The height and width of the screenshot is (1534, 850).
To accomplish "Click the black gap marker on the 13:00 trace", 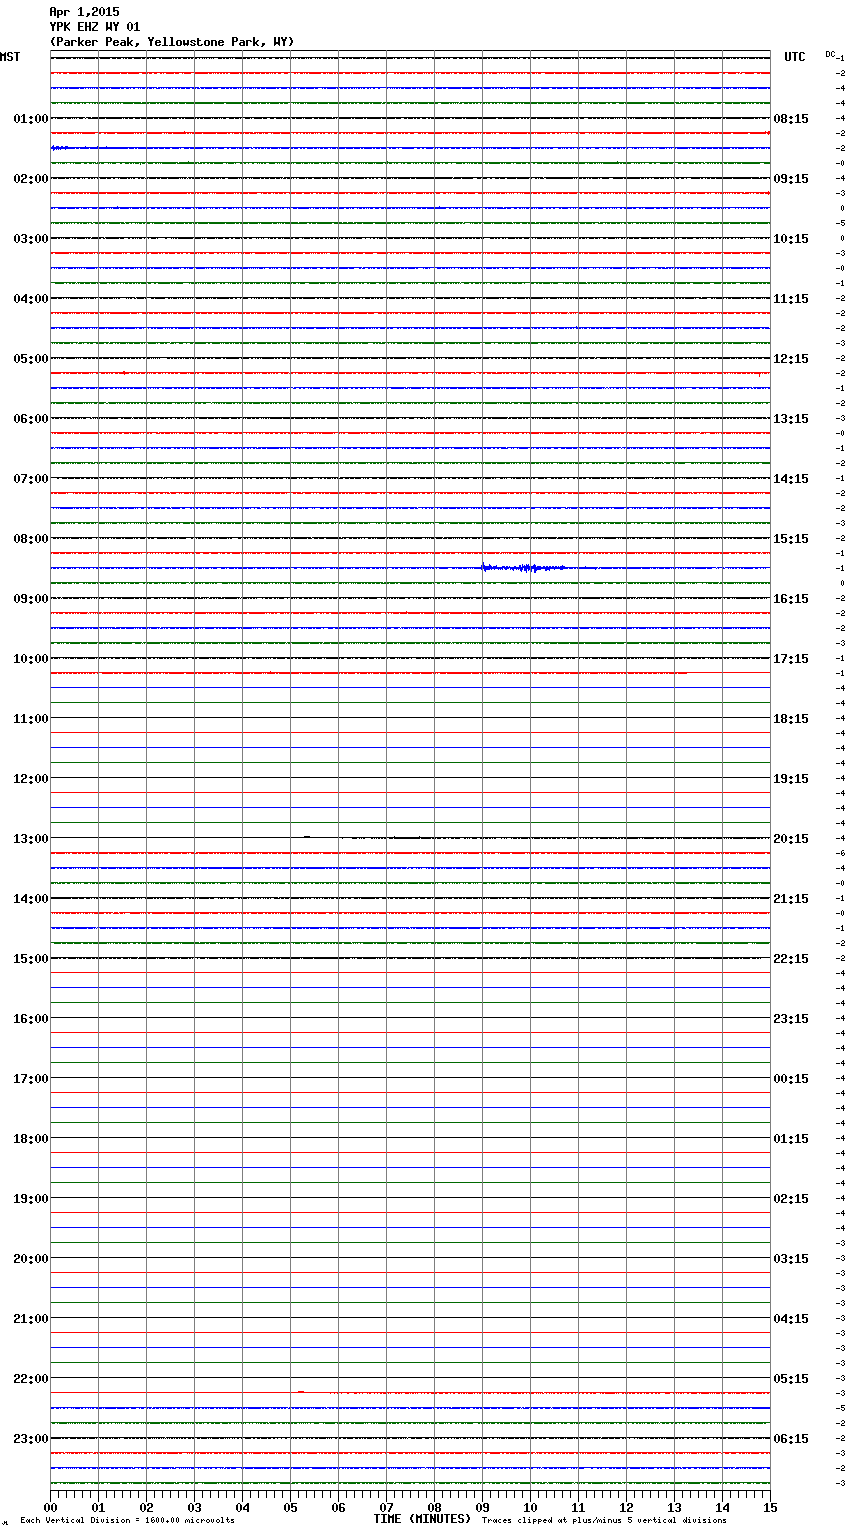I will 307,836.
